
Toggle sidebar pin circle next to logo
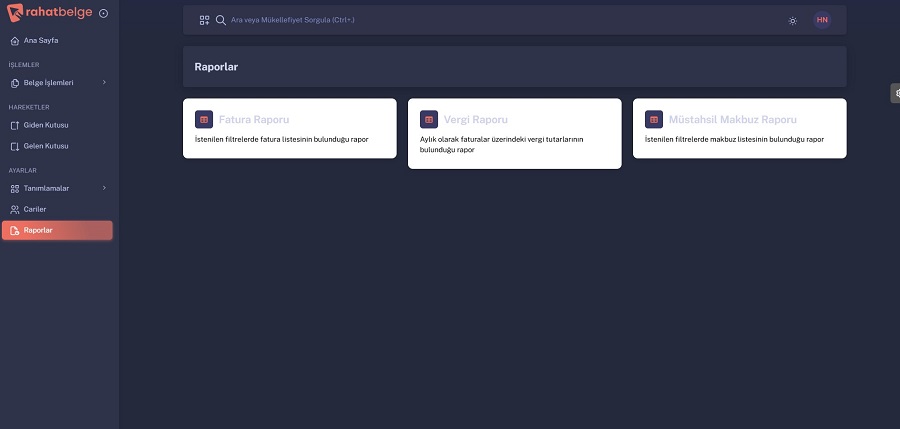coord(104,13)
